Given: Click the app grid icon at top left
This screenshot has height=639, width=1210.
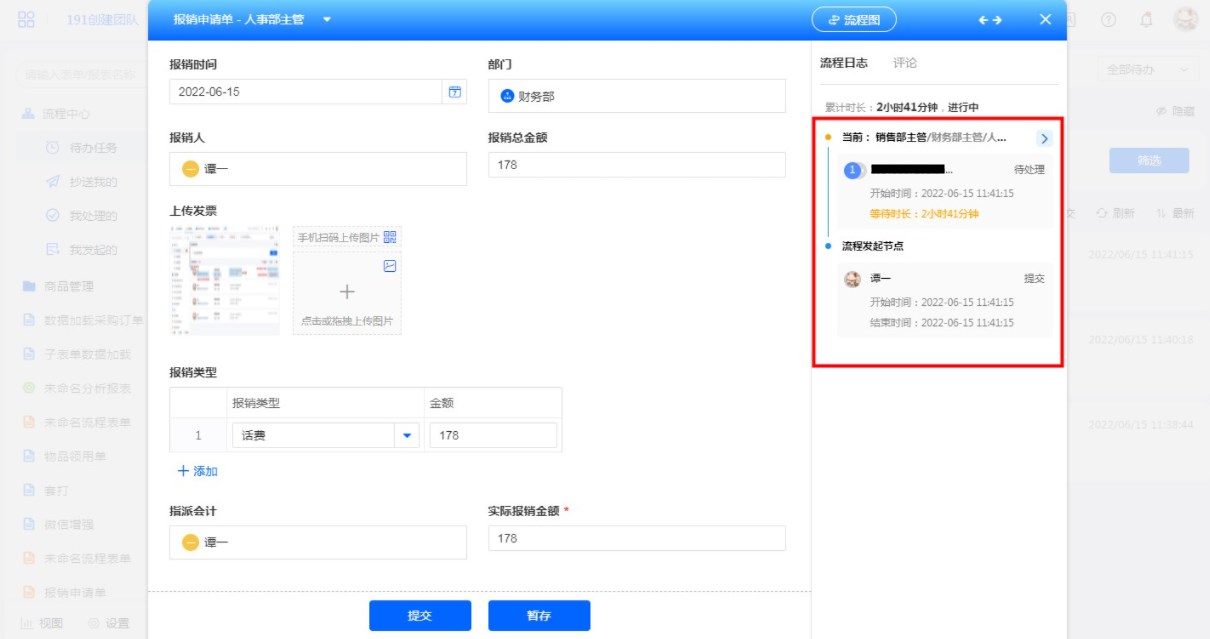Looking at the screenshot, I should 26,20.
